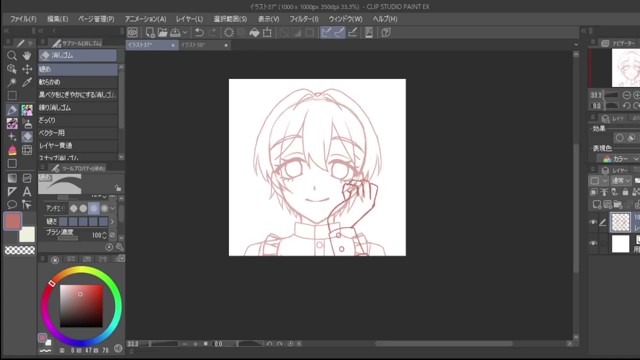Viewport: 640px width, 360px height.
Task: Select strongest anti-aliasing option
Action: (104, 209)
